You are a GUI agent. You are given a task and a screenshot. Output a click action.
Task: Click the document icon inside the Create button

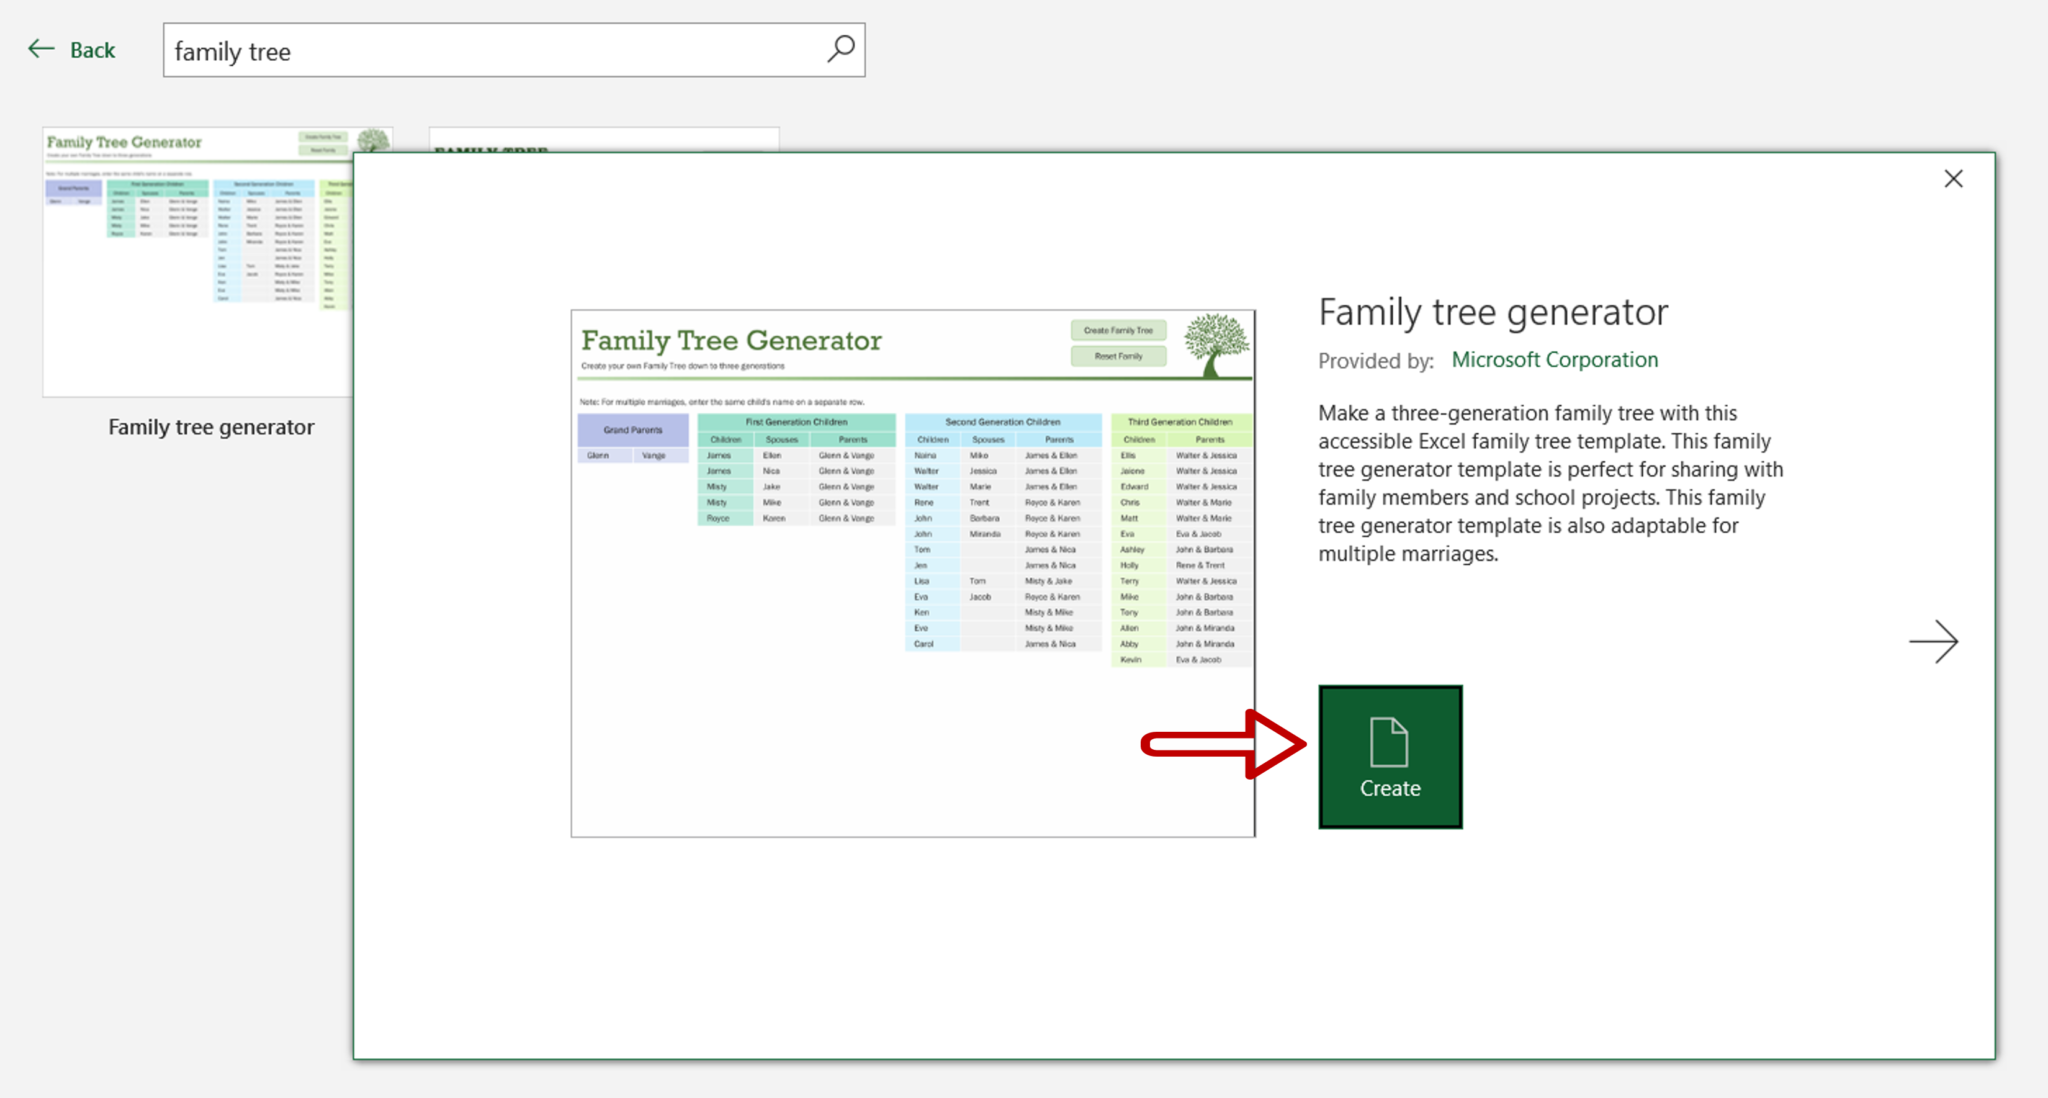(1390, 741)
